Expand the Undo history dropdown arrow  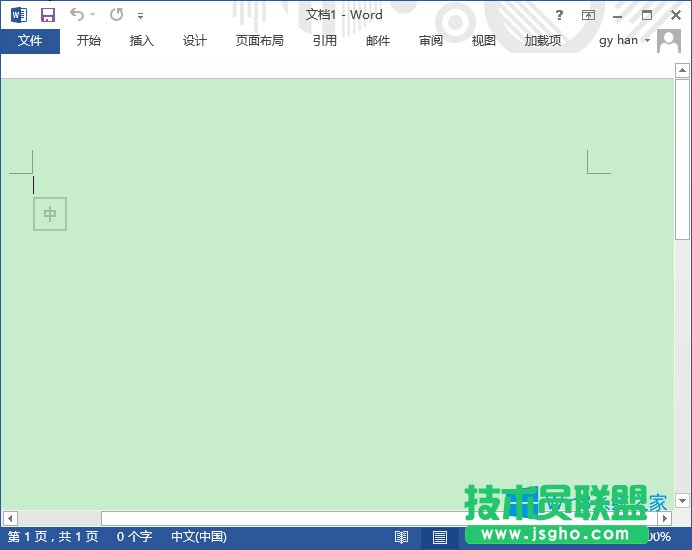point(93,16)
